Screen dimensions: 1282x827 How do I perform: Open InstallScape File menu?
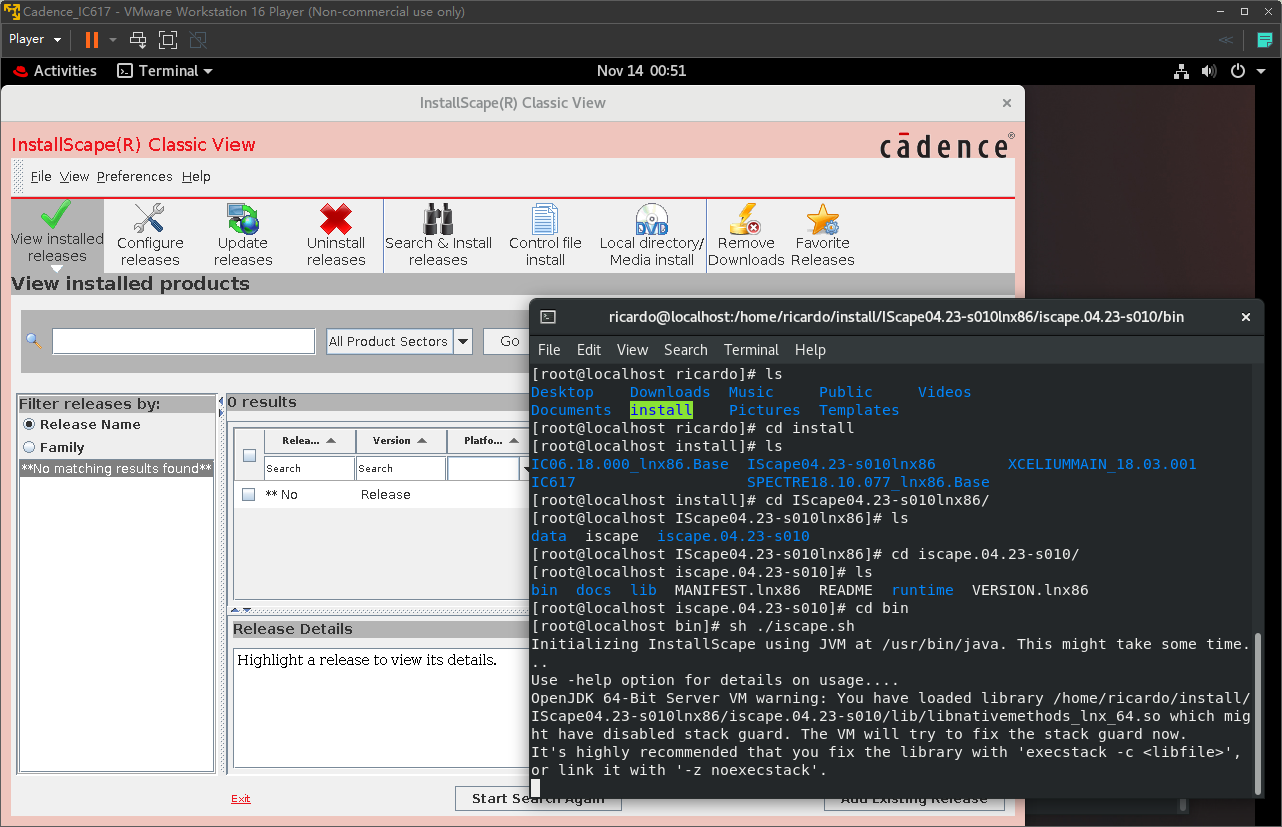point(41,176)
